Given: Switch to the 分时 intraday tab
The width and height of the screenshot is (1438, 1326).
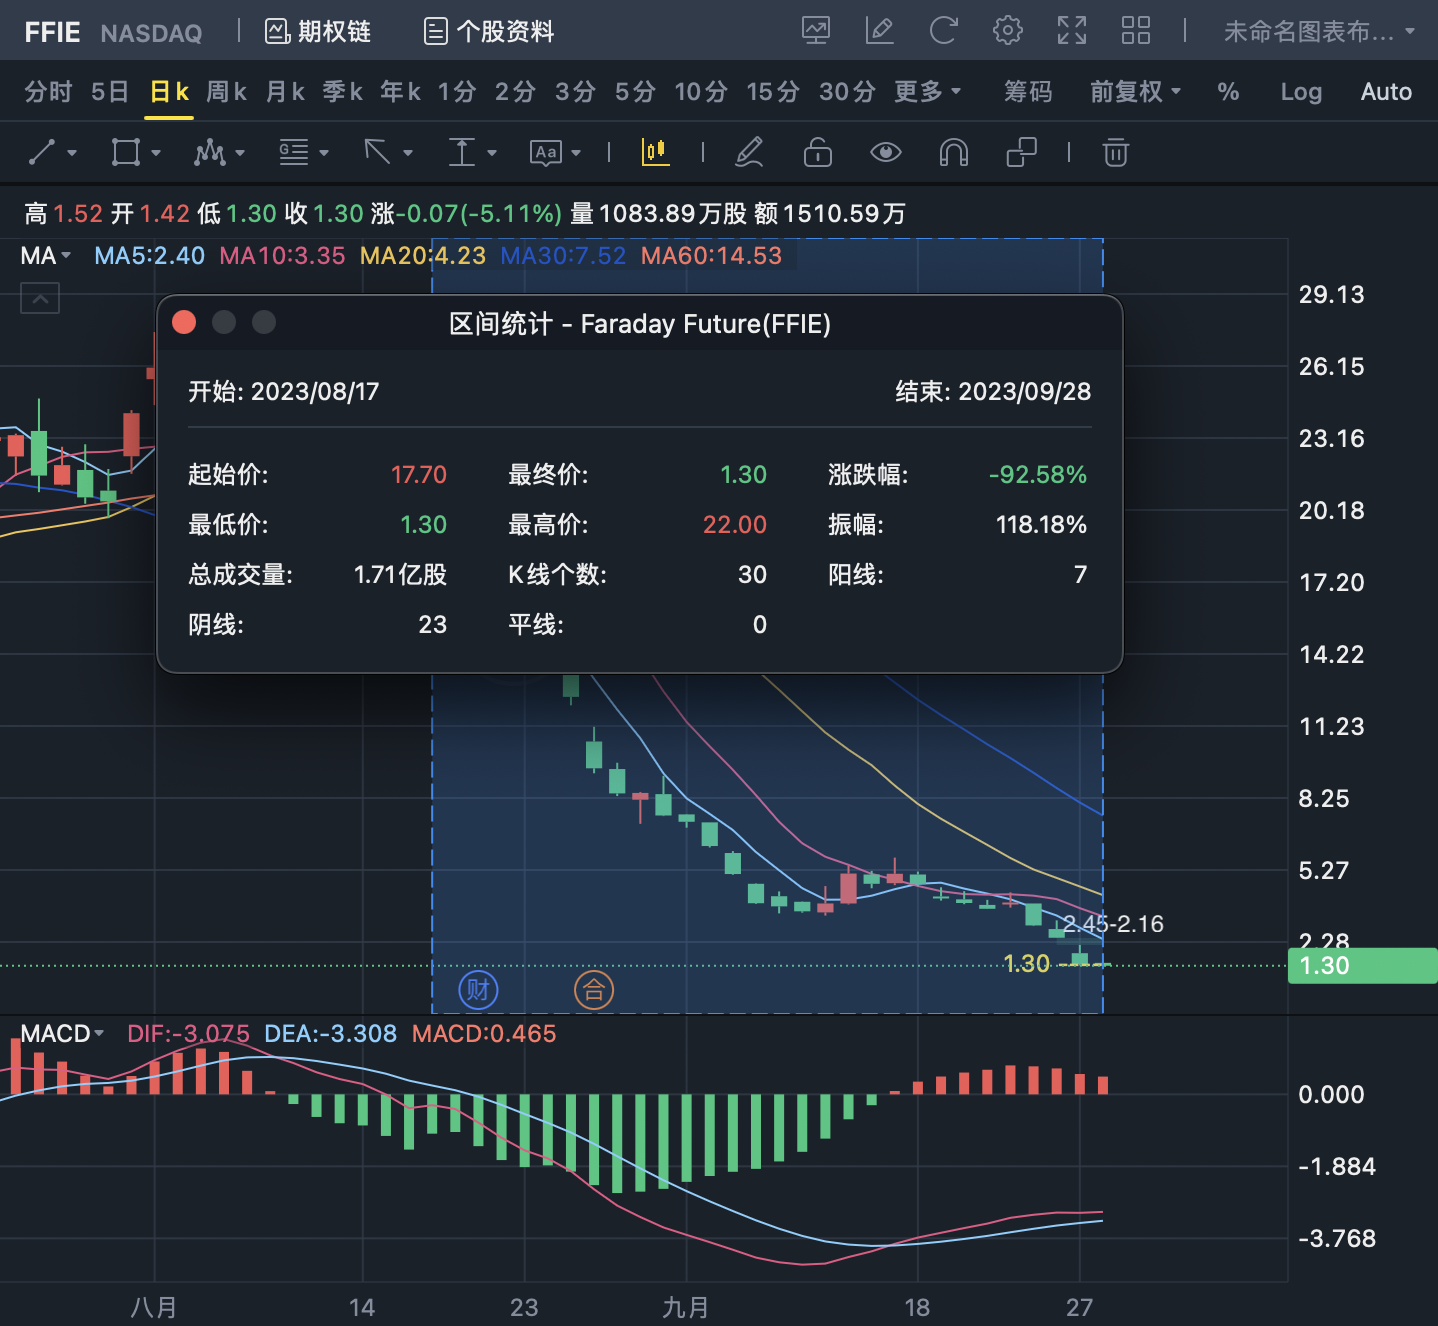Looking at the screenshot, I should coord(48,92).
